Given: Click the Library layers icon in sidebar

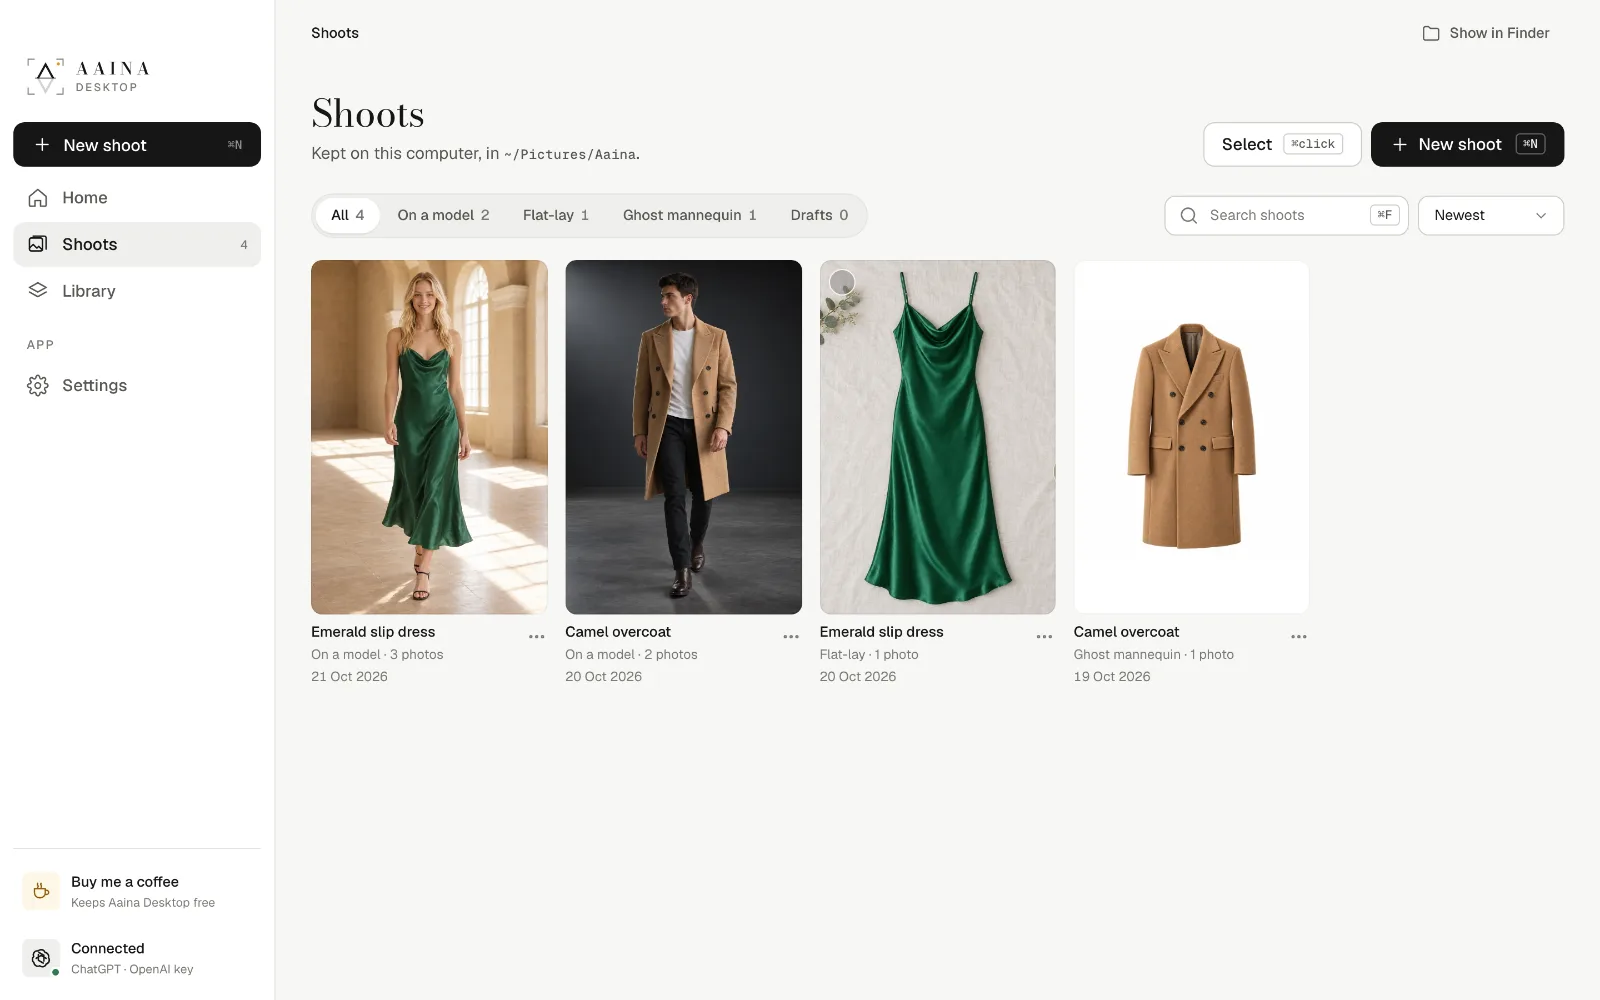Looking at the screenshot, I should [x=38, y=291].
